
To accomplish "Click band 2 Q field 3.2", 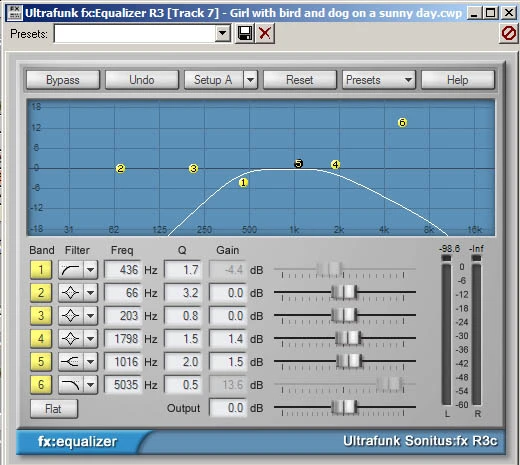I will [x=183, y=293].
